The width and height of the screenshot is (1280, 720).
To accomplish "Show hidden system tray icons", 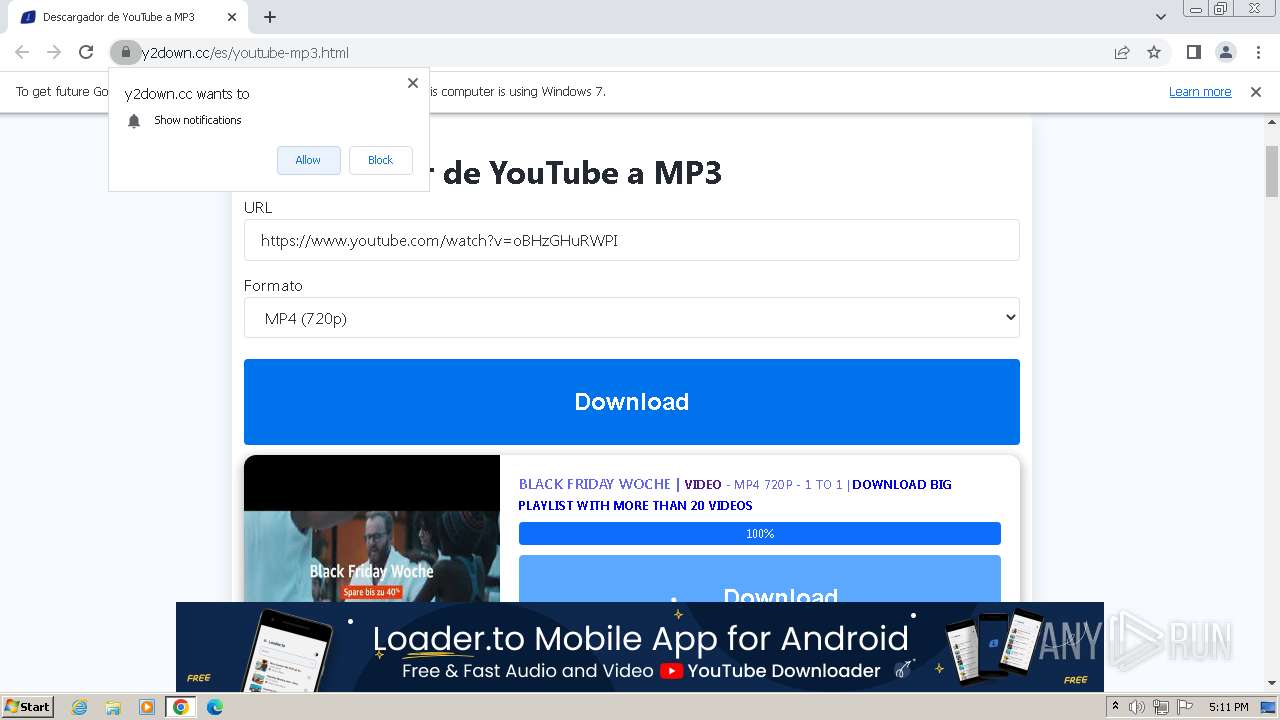I will 1115,707.
